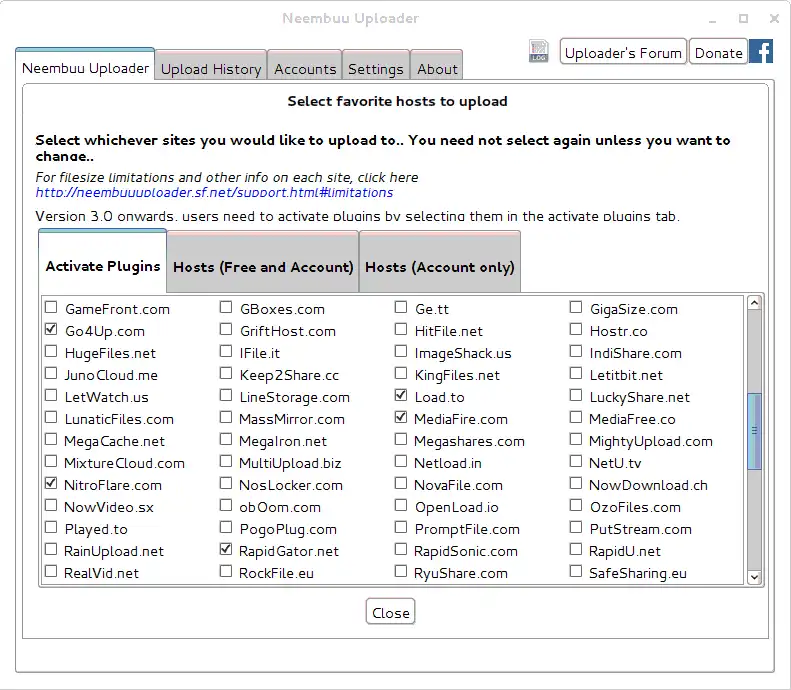Disable the NitroFlare.com checkbox
The width and height of the screenshot is (791, 690).
(x=51, y=485)
